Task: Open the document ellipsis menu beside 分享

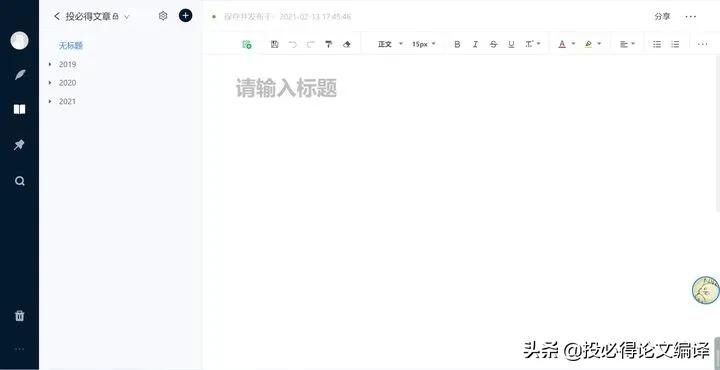Action: pyautogui.click(x=691, y=17)
